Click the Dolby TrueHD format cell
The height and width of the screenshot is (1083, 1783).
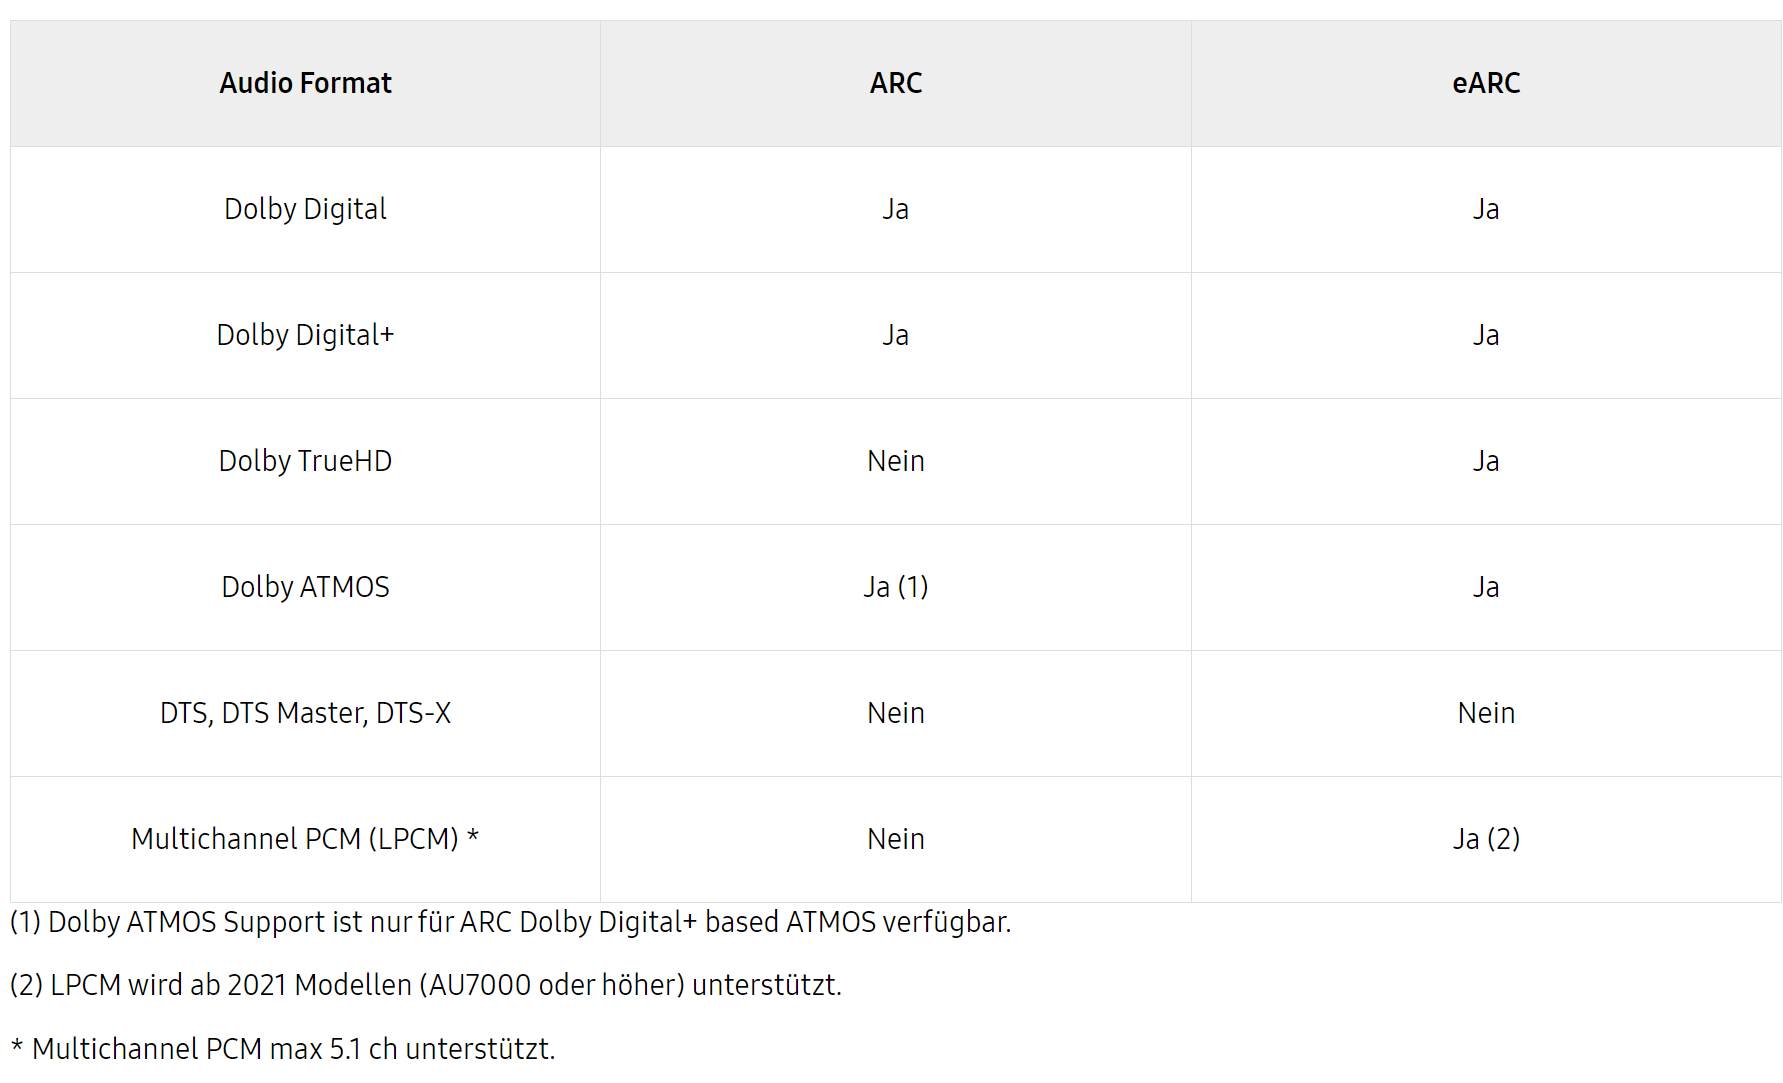(305, 461)
